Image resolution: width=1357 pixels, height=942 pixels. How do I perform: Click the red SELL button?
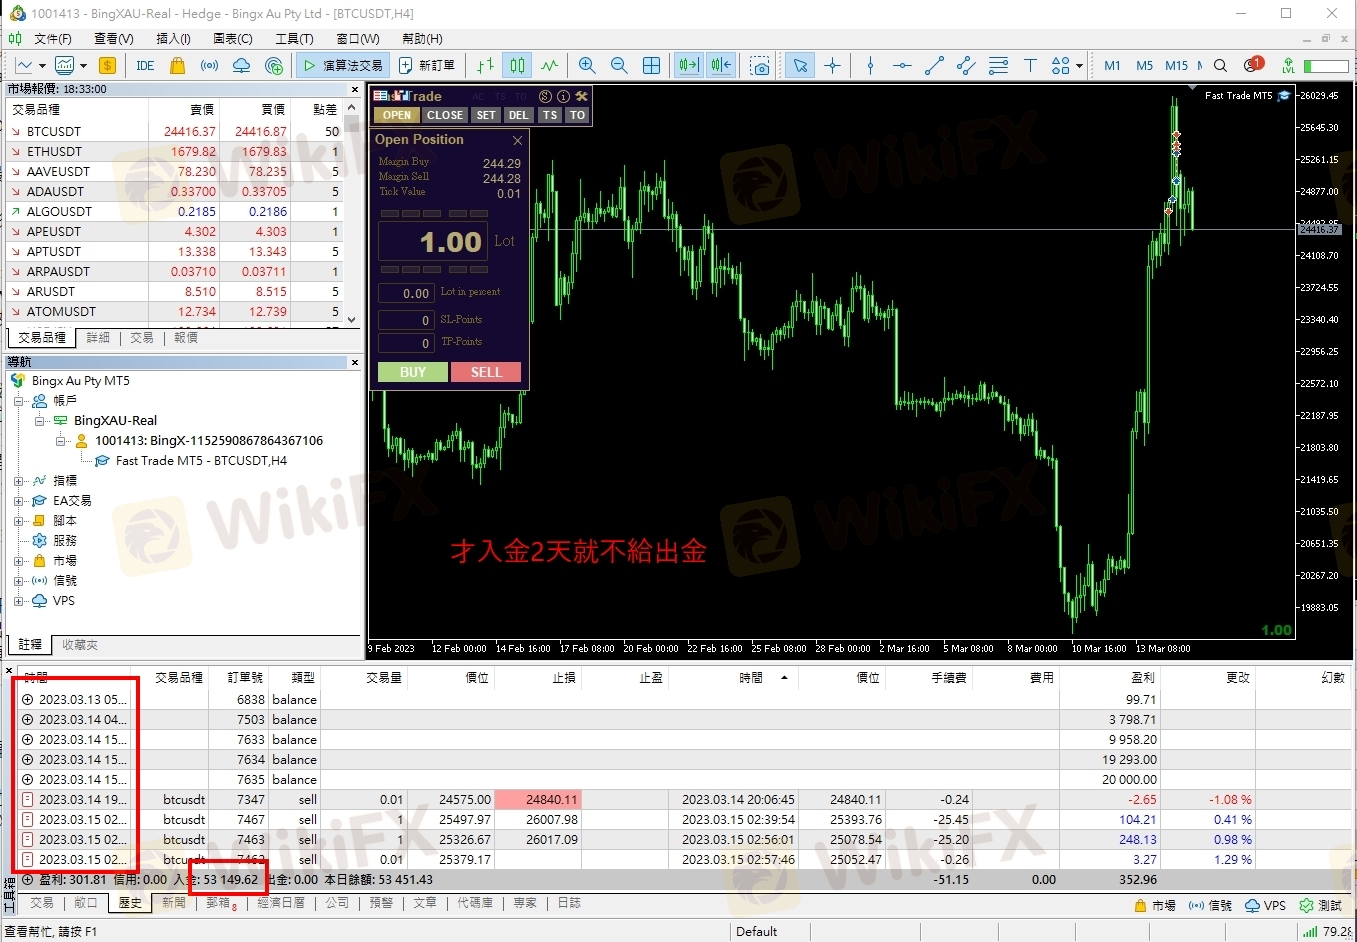click(x=486, y=372)
